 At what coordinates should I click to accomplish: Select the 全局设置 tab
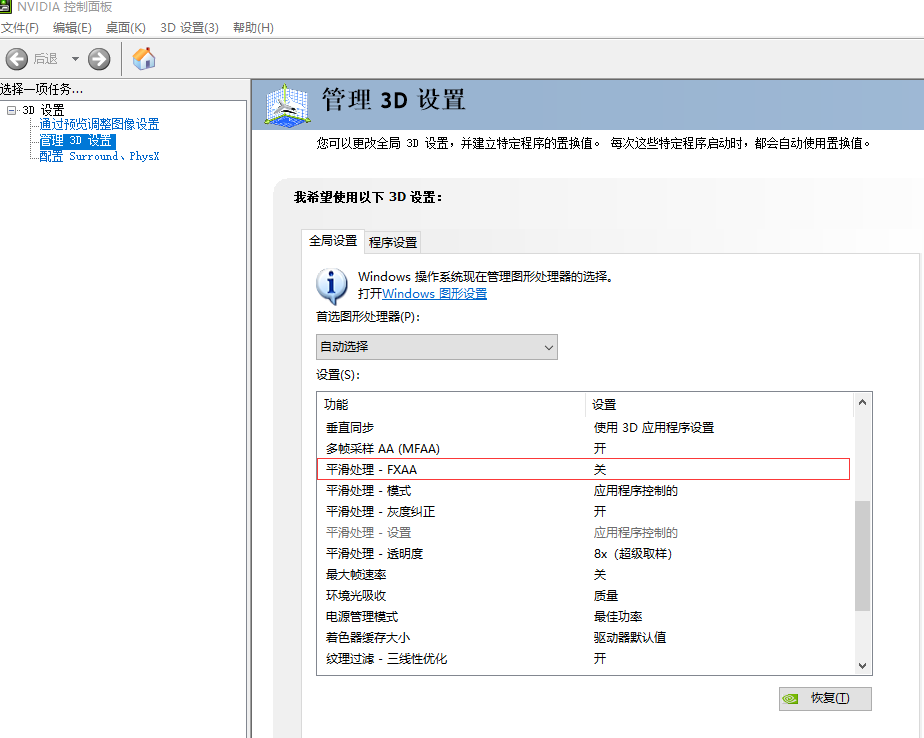point(332,241)
